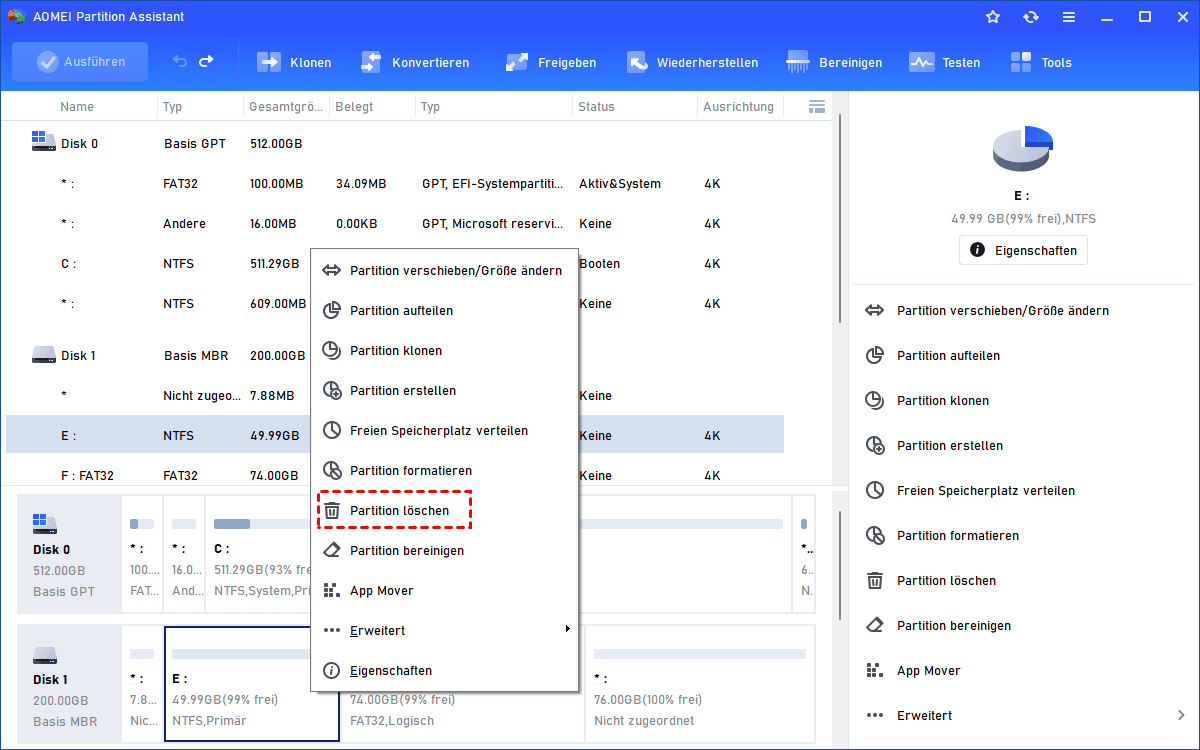Screen dimensions: 1200x750
Task: Open the Klonen toolbar menu
Action: [295, 62]
